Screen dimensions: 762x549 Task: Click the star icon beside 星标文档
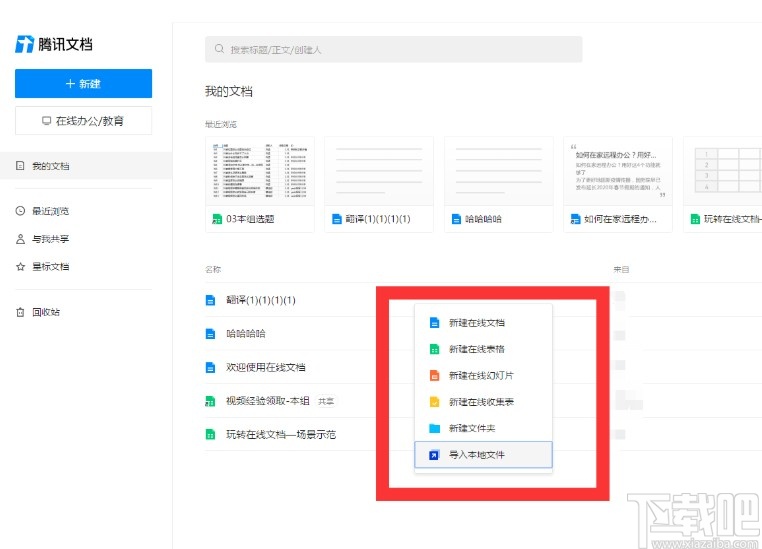point(20,267)
